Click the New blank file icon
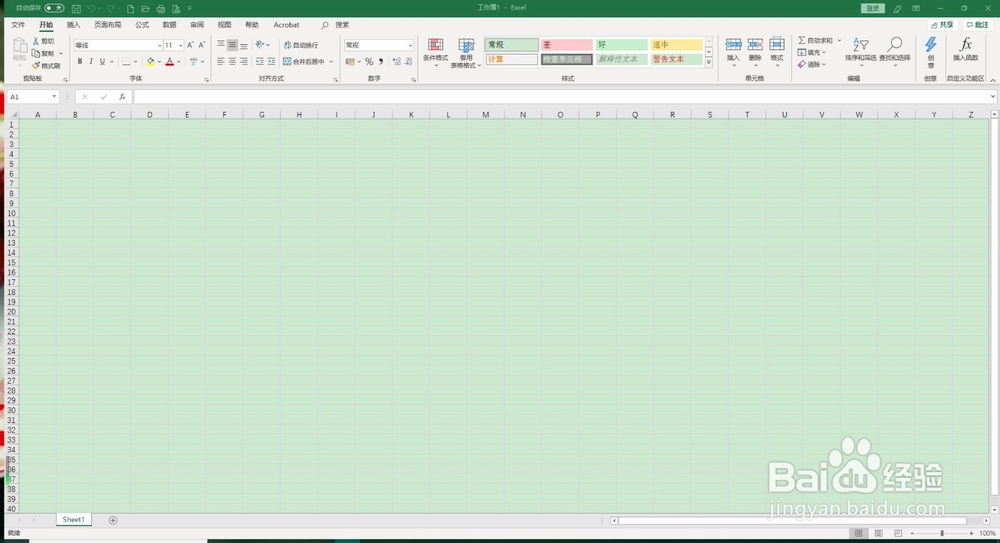Screen dimensions: 1000x543 pos(131,9)
